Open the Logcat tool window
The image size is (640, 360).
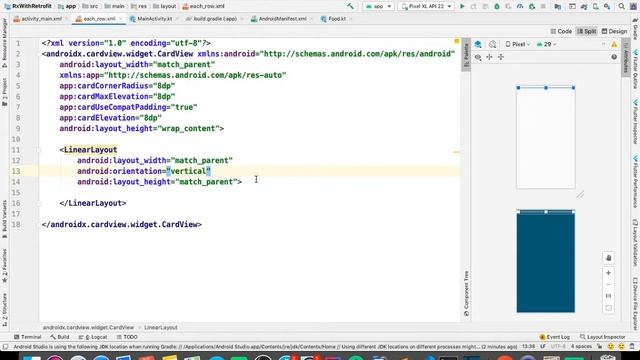tap(93, 337)
